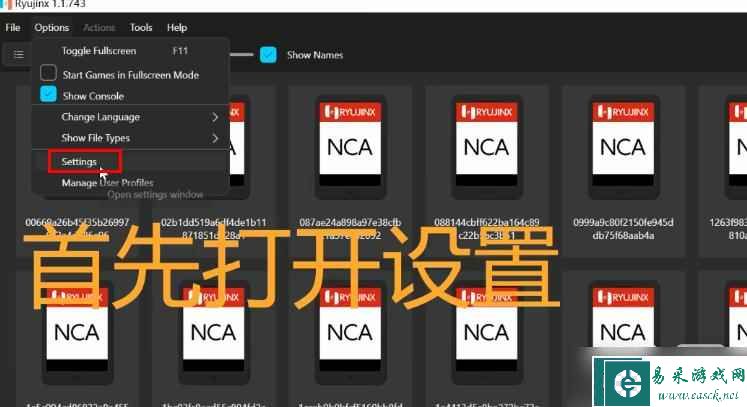
Task: Click Toggle Fullscreen in the Options menu
Action: [x=98, y=50]
